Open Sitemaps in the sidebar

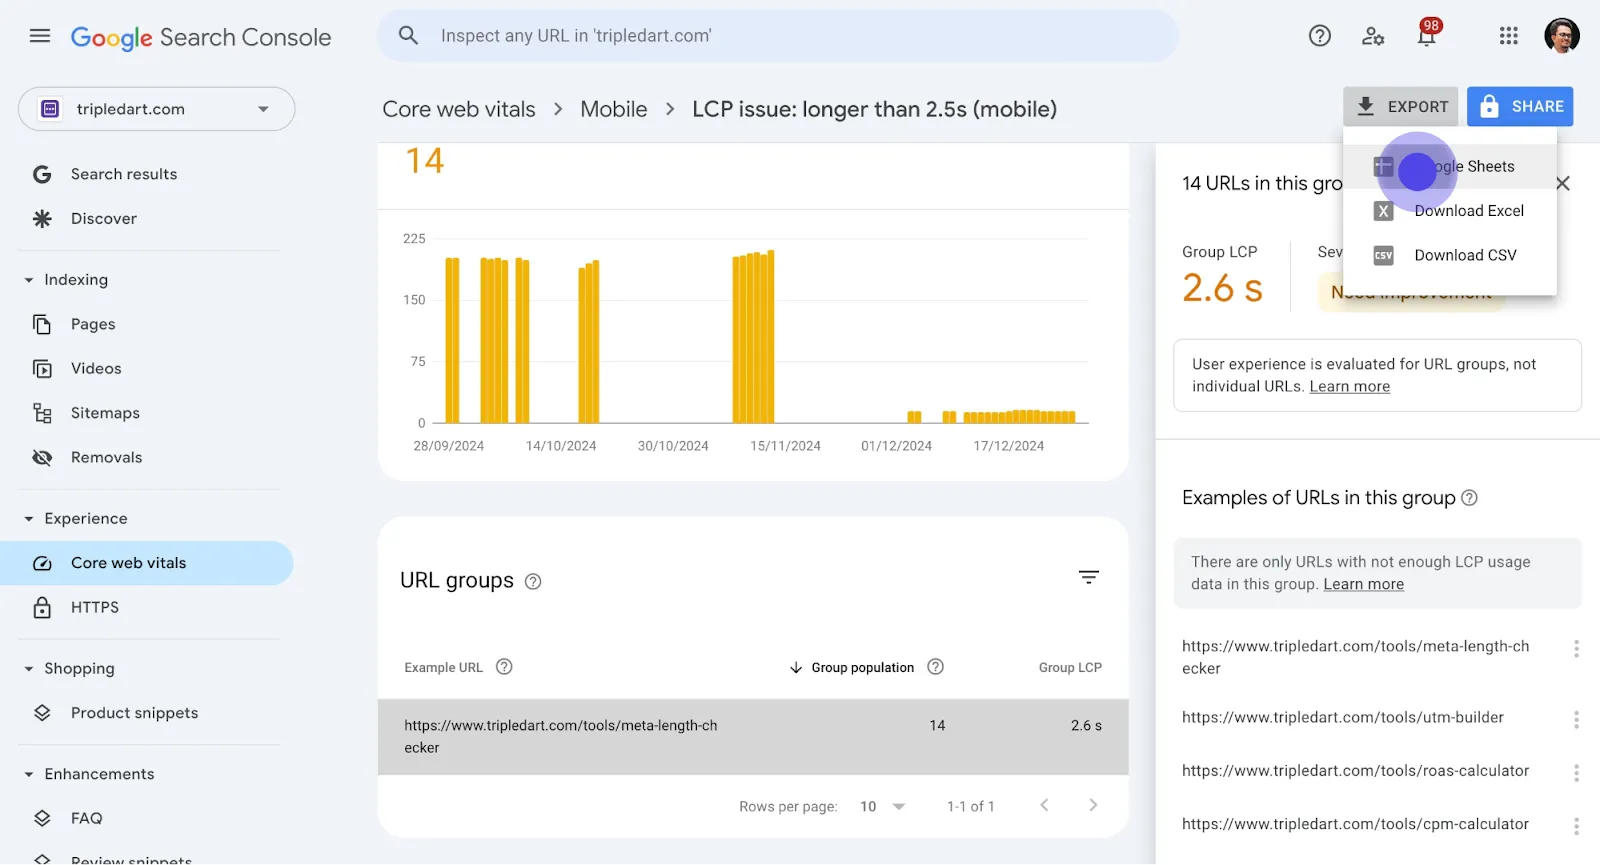pos(105,413)
